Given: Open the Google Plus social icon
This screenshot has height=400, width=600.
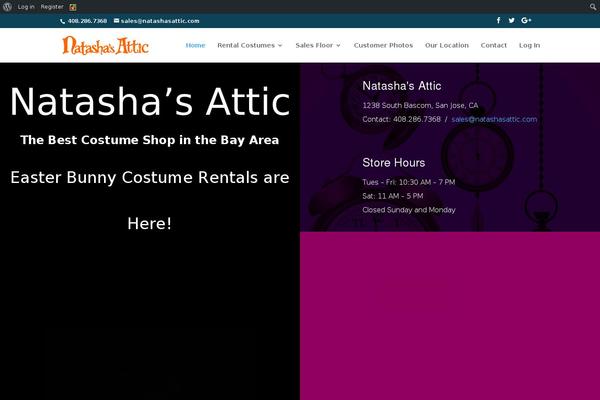Looking at the screenshot, I should coord(526,20).
